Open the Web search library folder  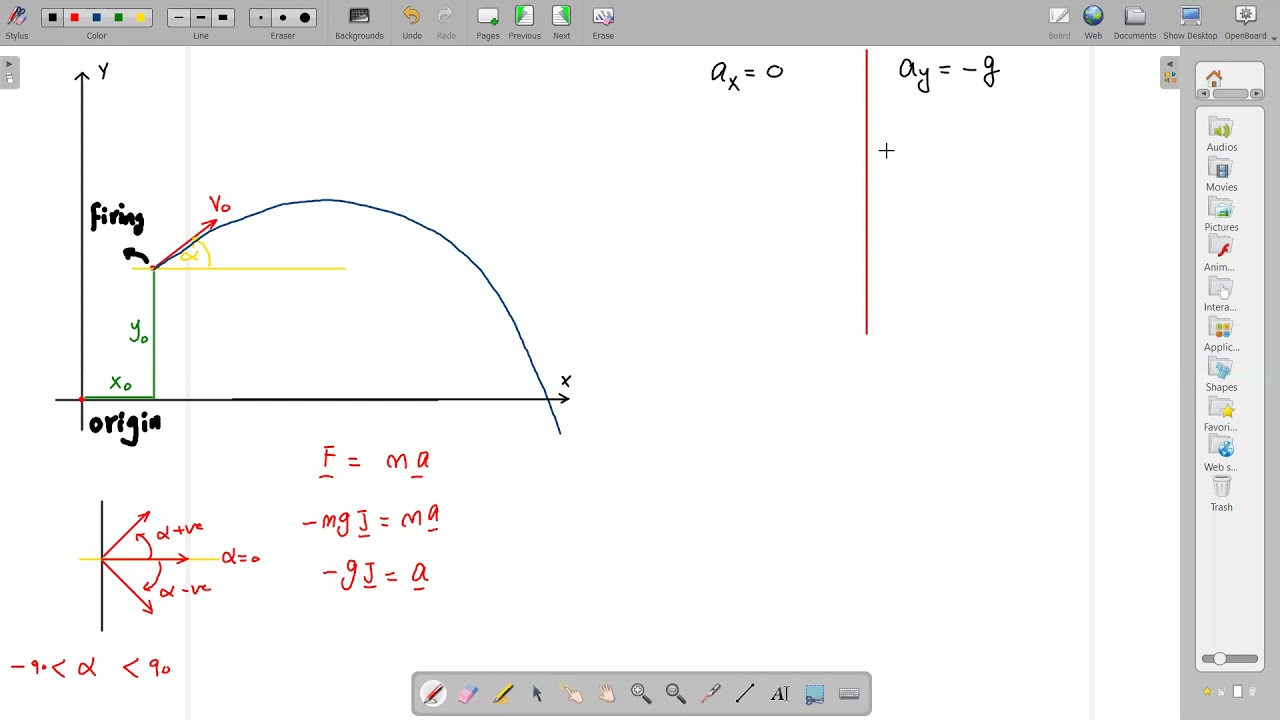click(x=1221, y=455)
